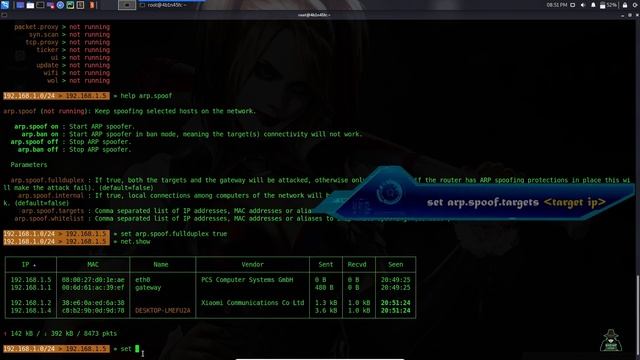
Task: Click the 'IP' column header
Action: tap(26, 264)
